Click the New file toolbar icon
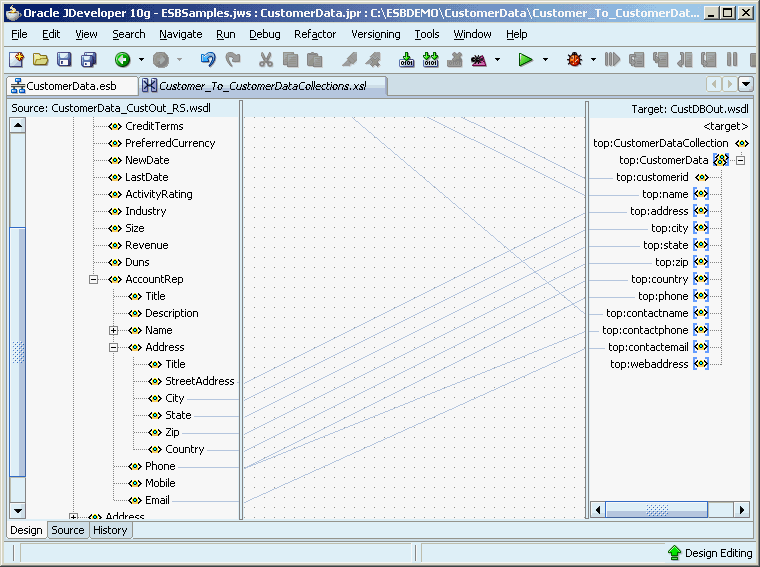 point(16,60)
